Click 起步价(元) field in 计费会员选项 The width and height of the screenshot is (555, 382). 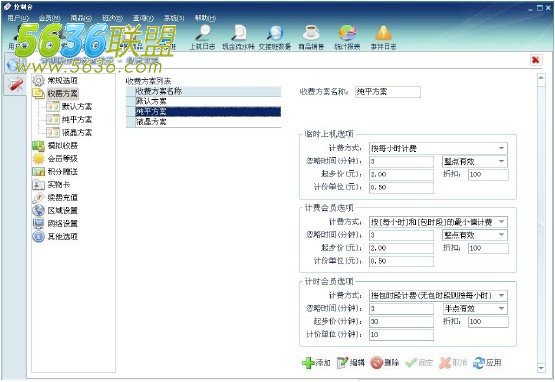[x=401, y=248]
